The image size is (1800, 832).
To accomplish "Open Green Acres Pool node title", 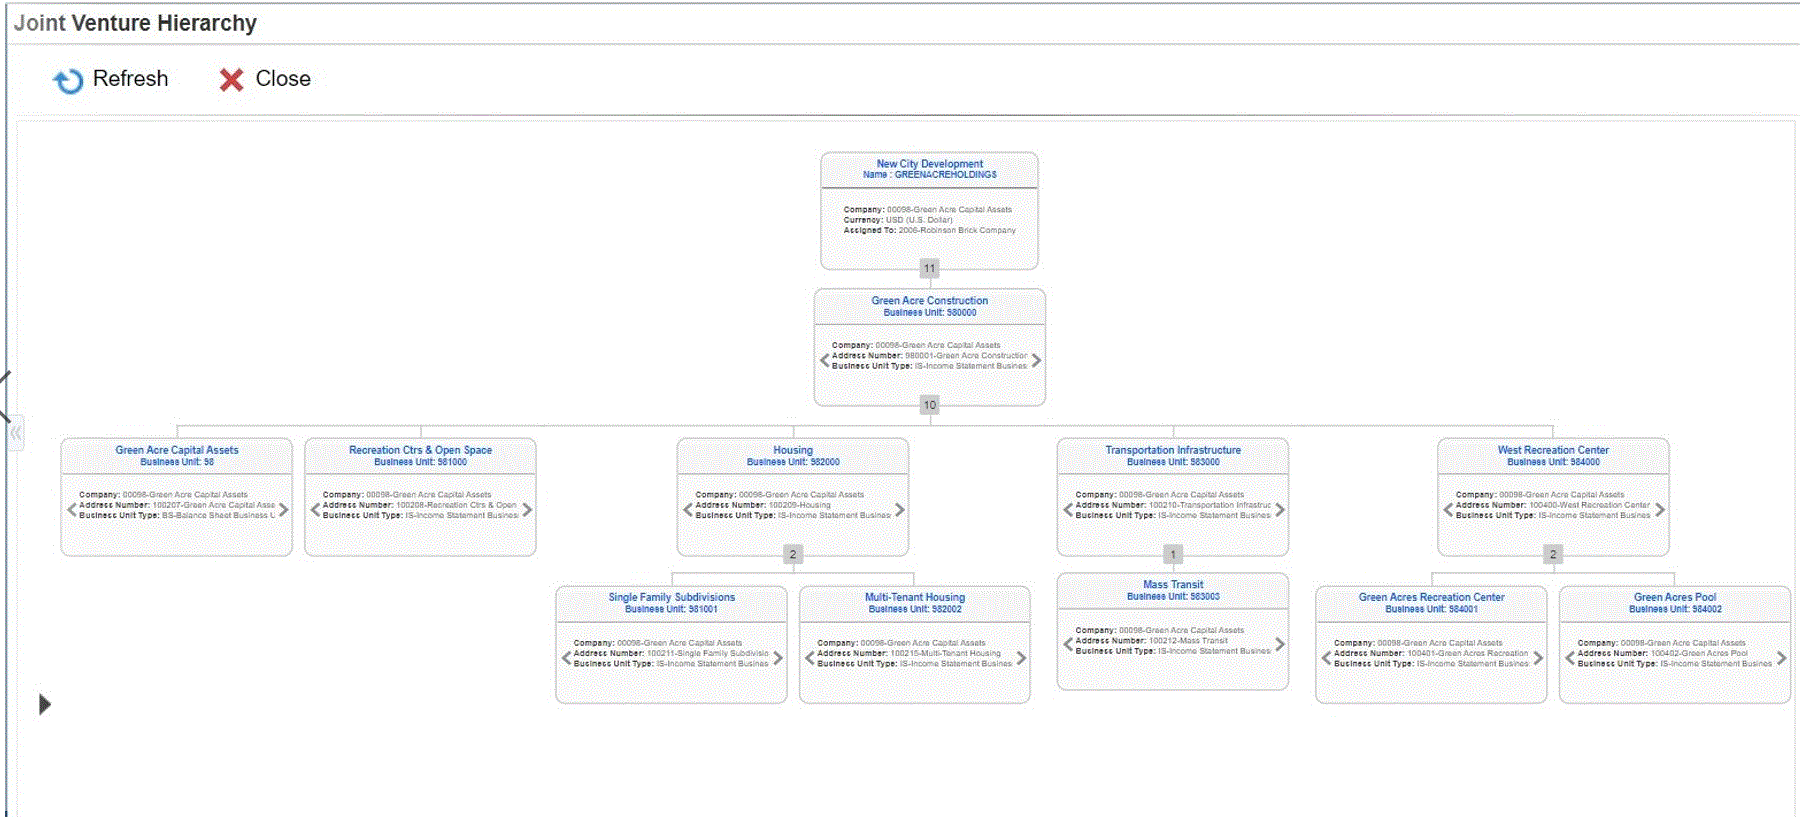I will [1675, 597].
